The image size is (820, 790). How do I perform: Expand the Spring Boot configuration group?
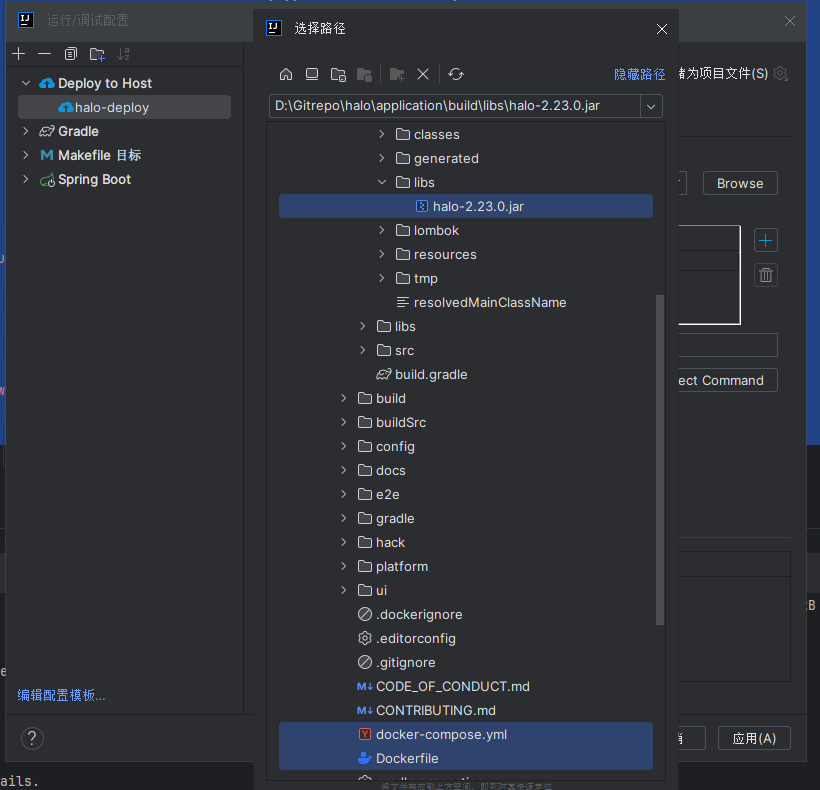click(26, 180)
